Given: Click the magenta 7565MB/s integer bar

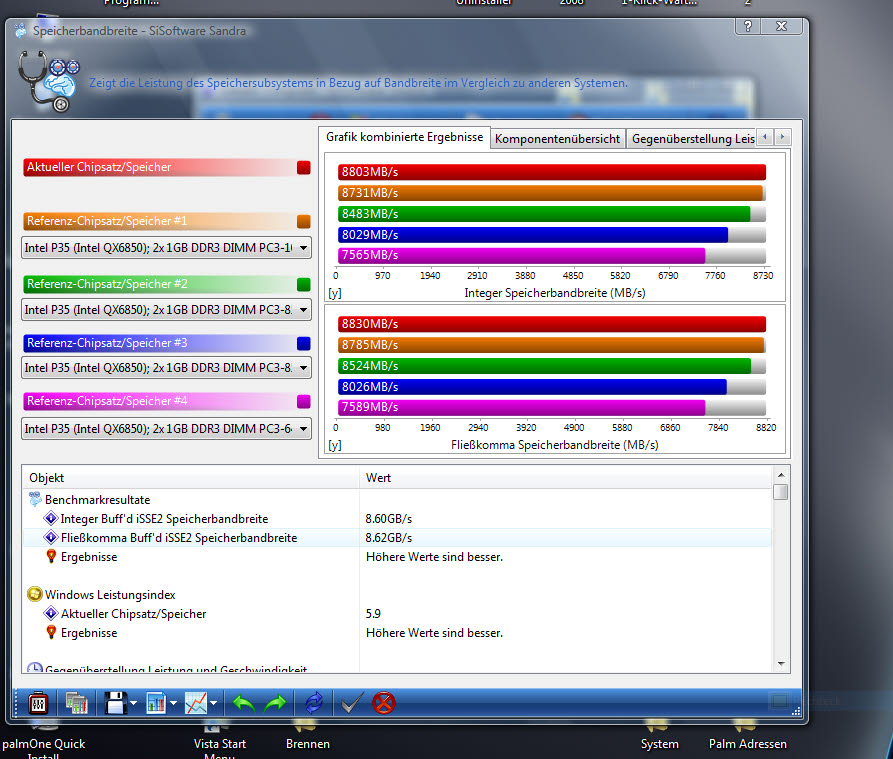Looking at the screenshot, I should [x=521, y=255].
